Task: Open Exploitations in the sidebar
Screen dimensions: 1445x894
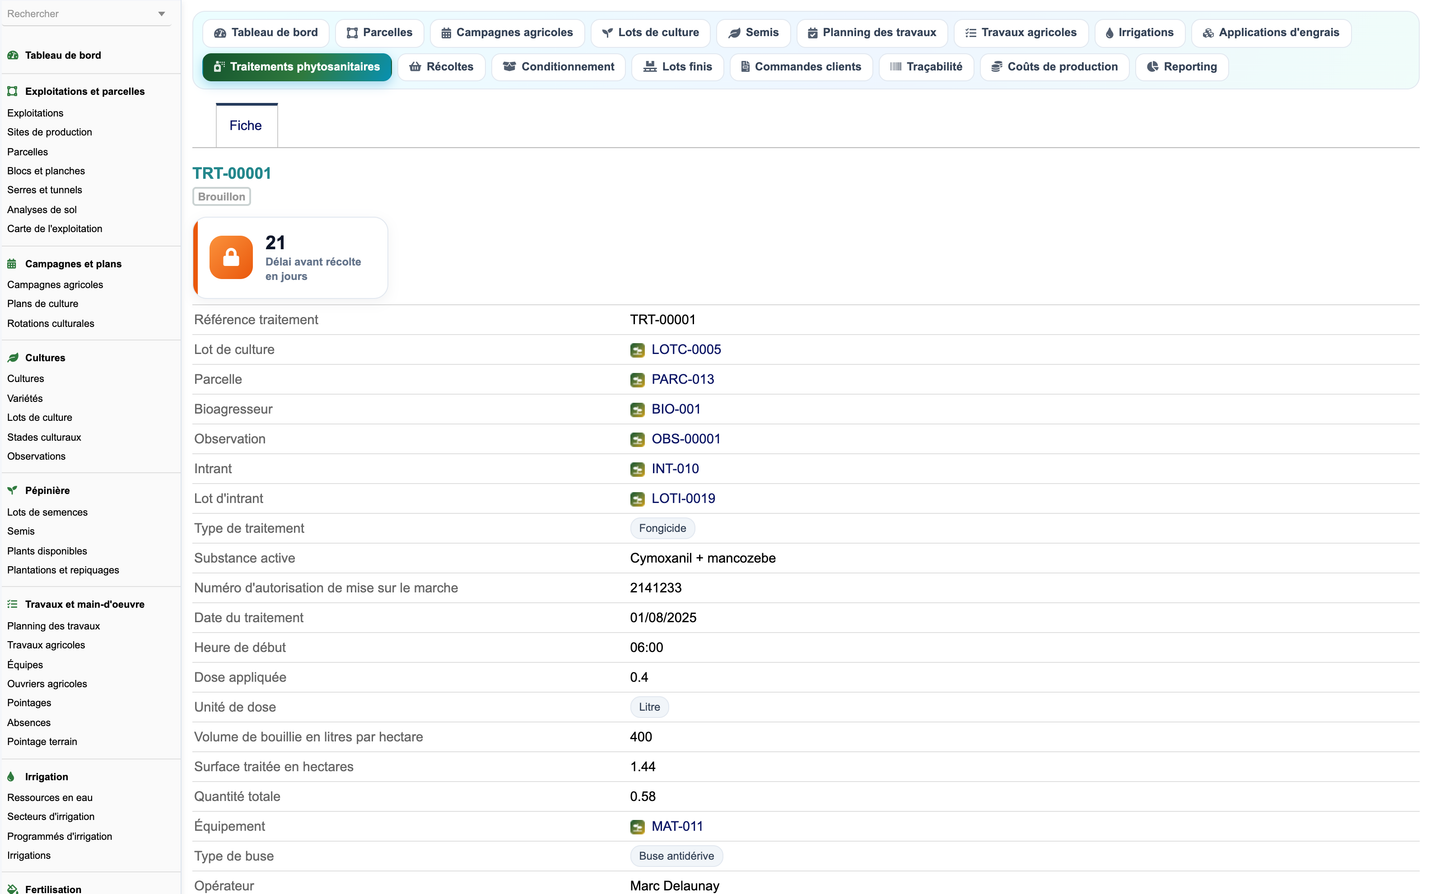Action: point(35,113)
